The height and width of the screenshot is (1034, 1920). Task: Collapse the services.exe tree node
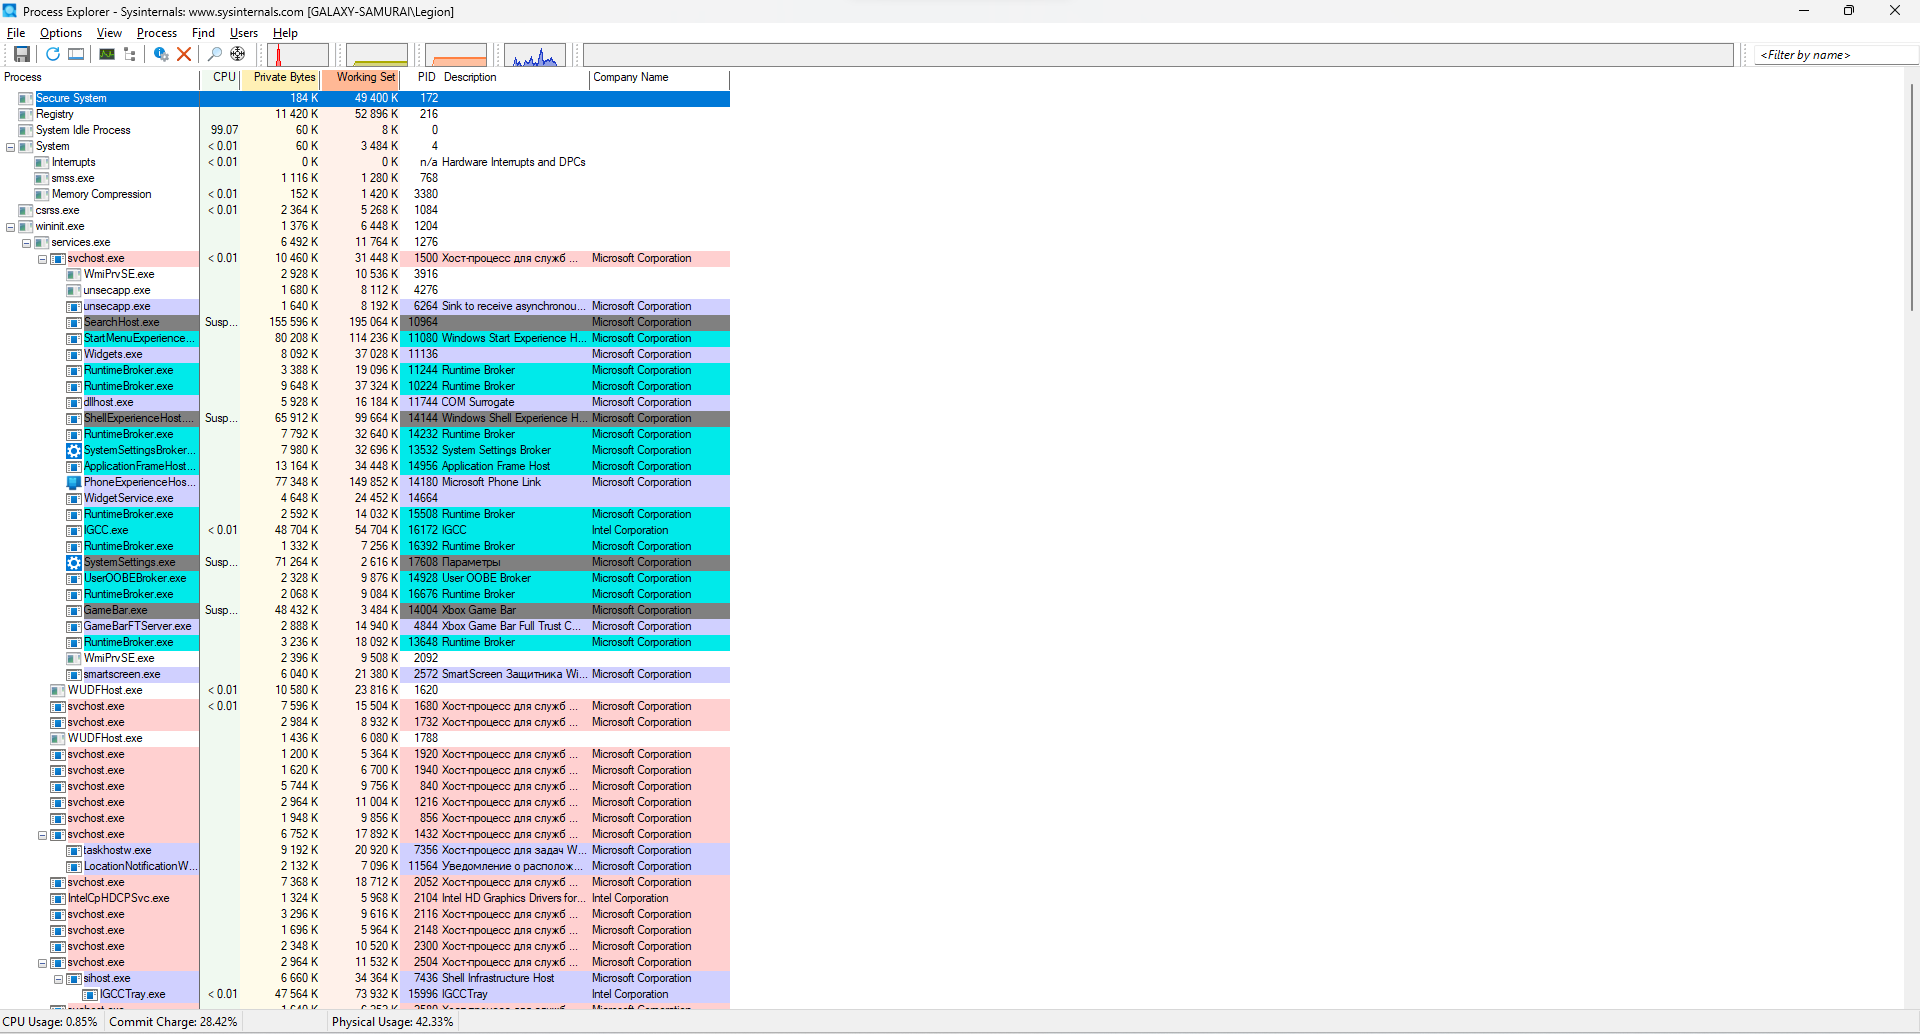(x=26, y=243)
